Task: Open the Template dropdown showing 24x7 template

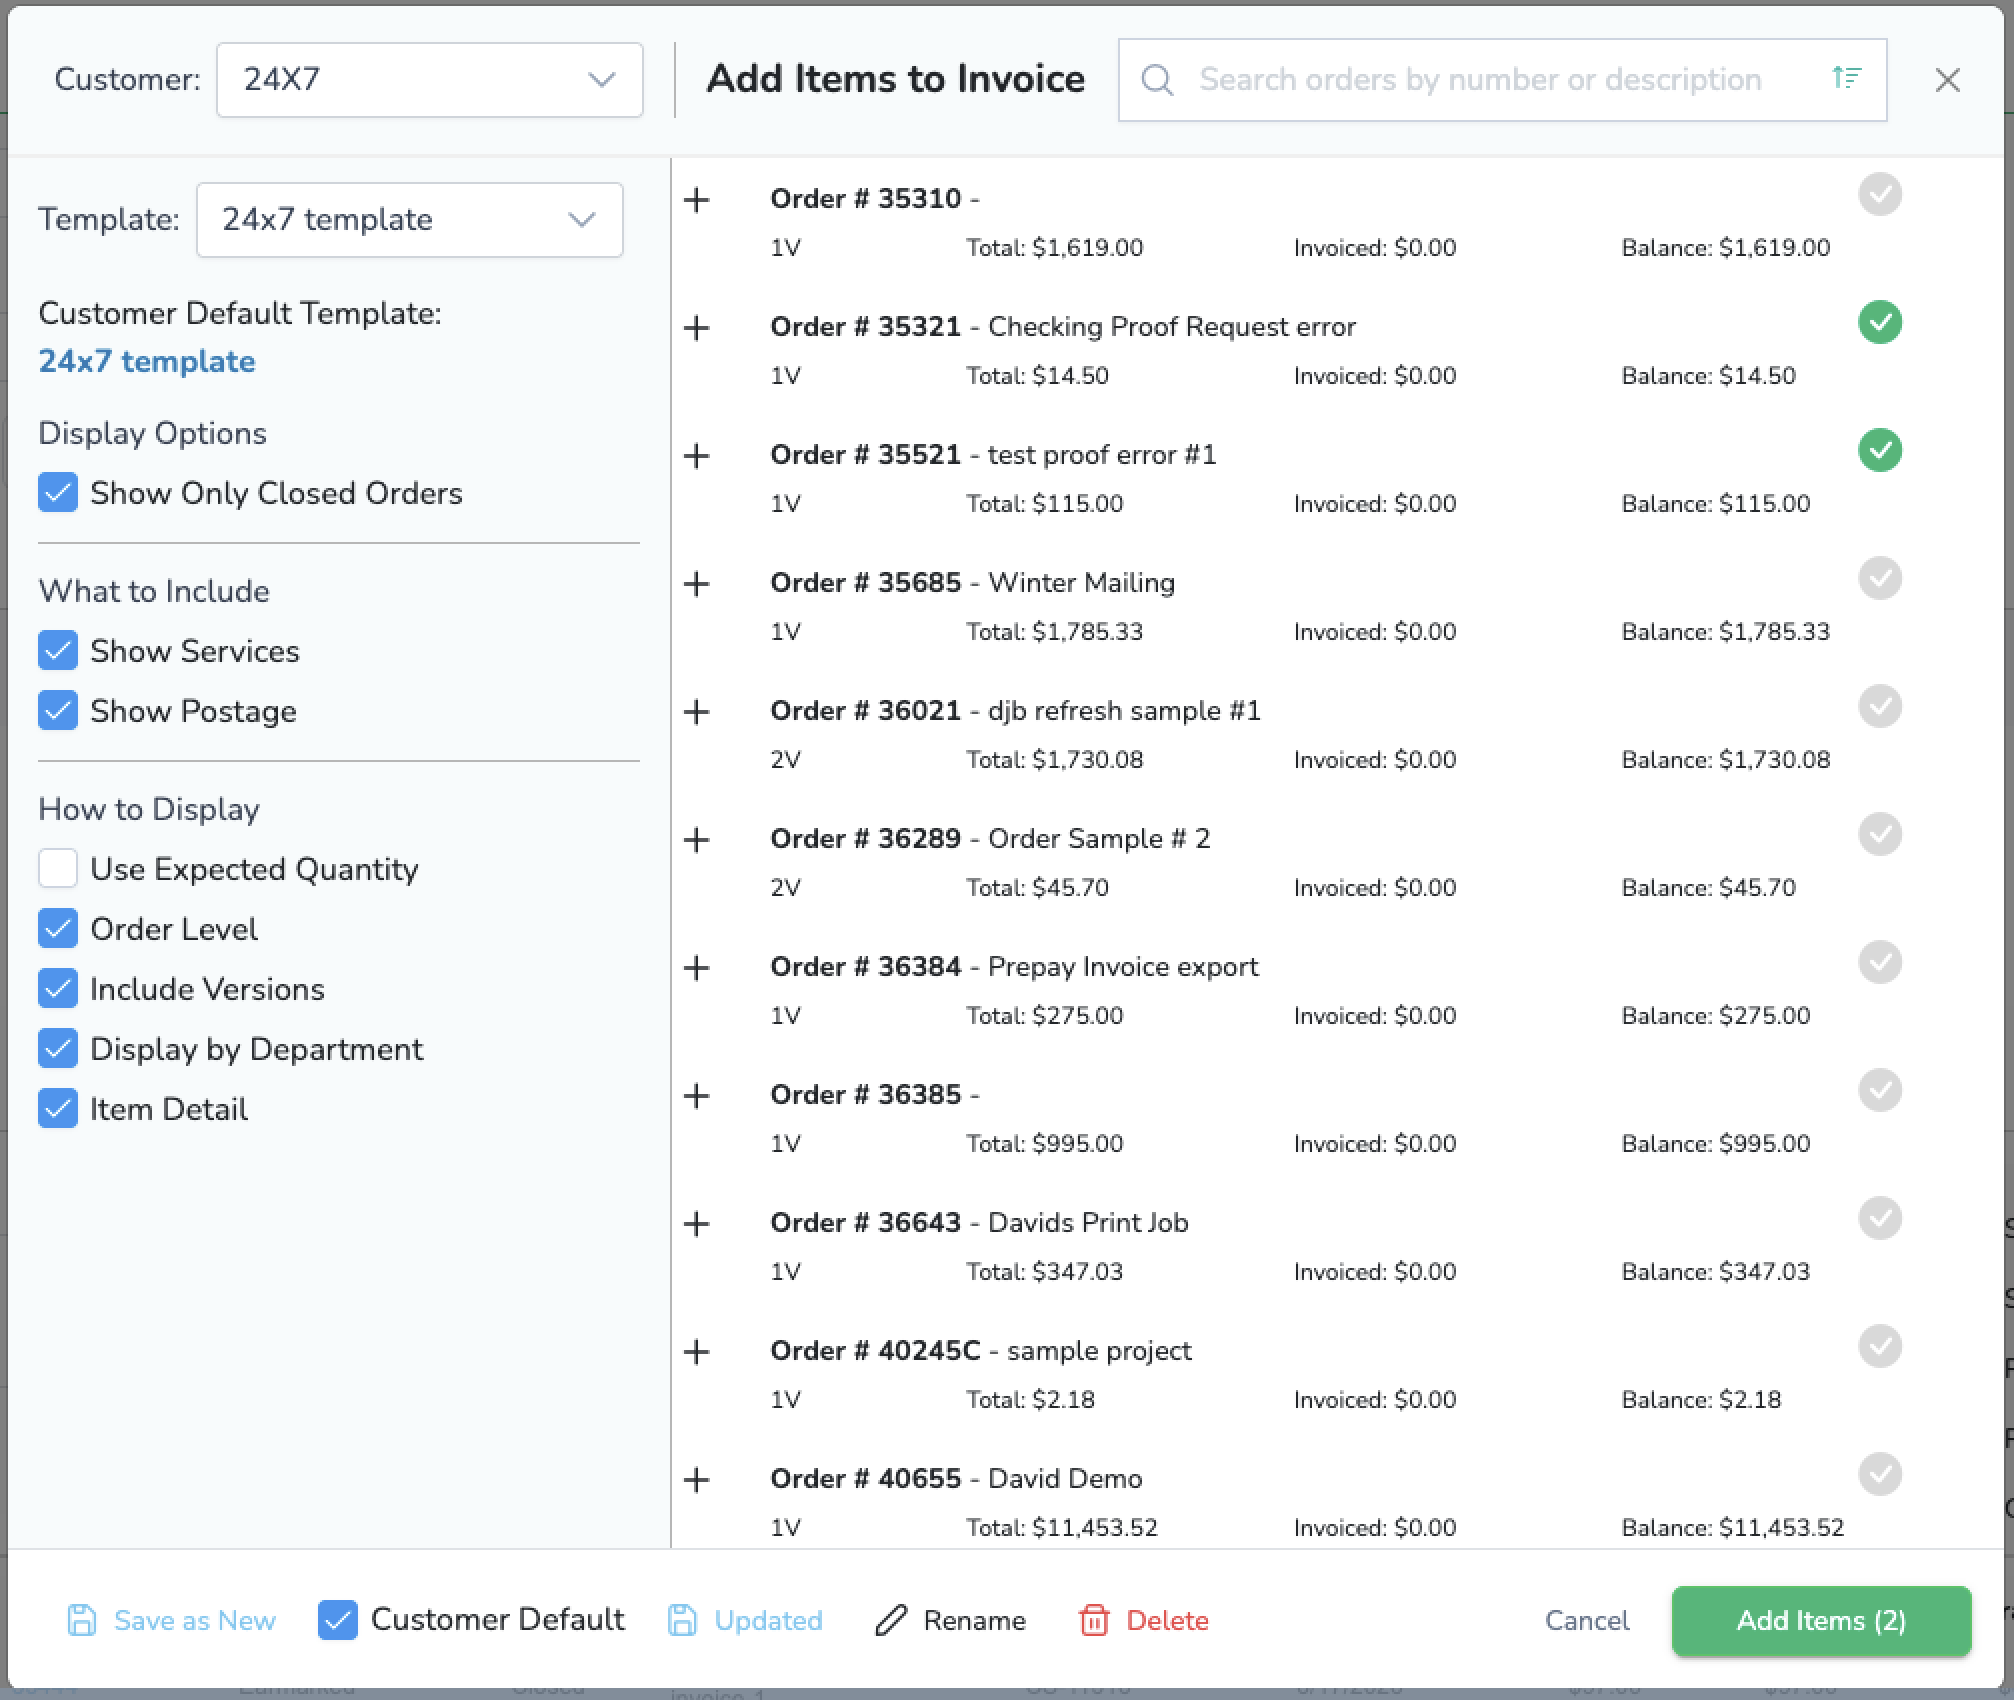Action: (409, 220)
